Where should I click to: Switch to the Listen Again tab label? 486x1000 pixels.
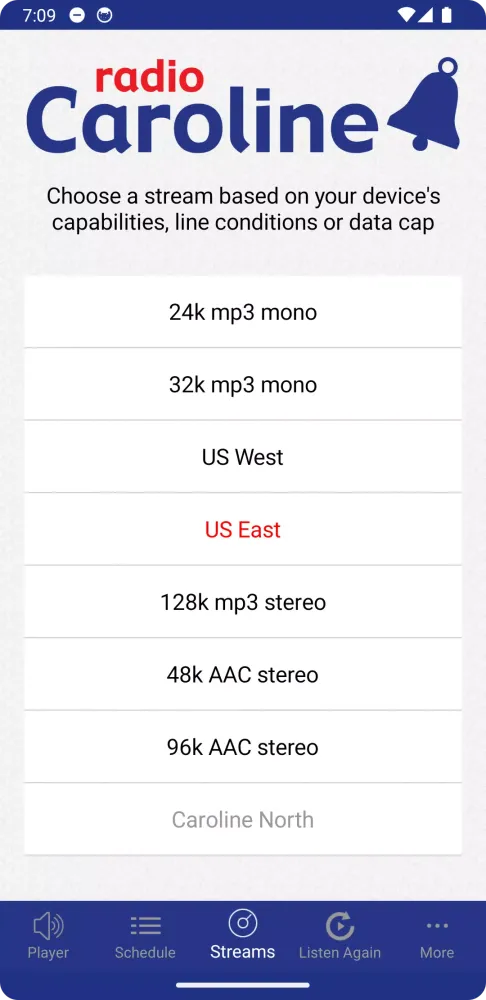pyautogui.click(x=340, y=953)
